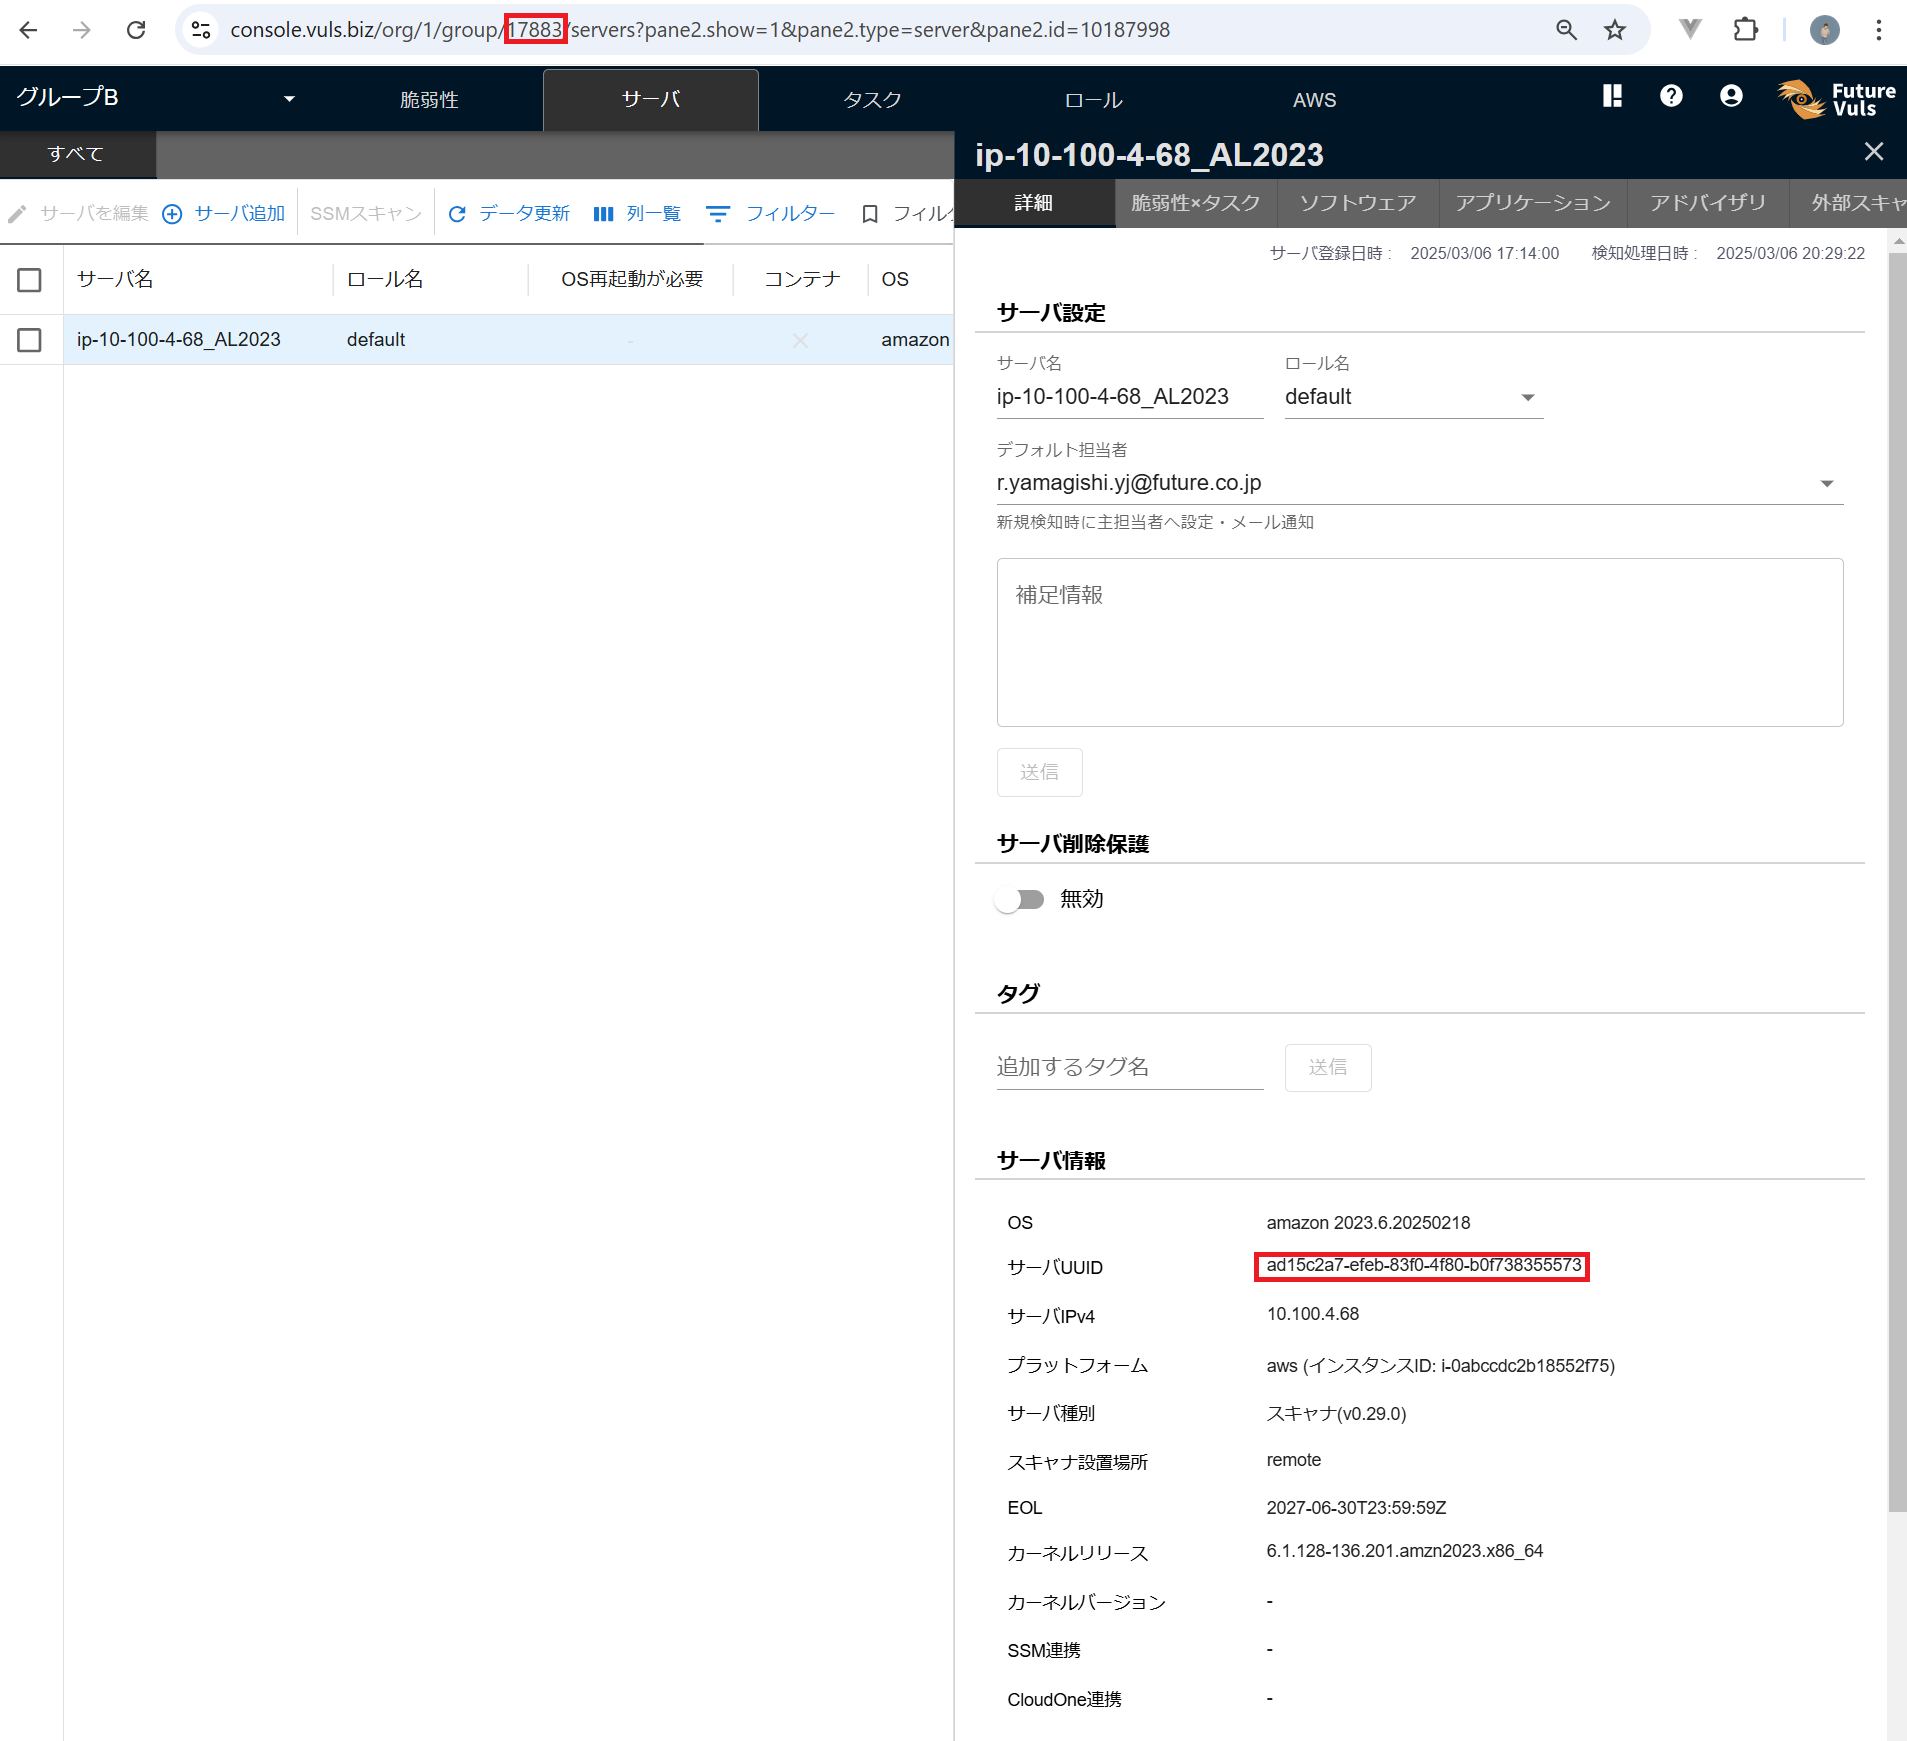Click the help question mark icon
The height and width of the screenshot is (1741, 1907).
1671,96
